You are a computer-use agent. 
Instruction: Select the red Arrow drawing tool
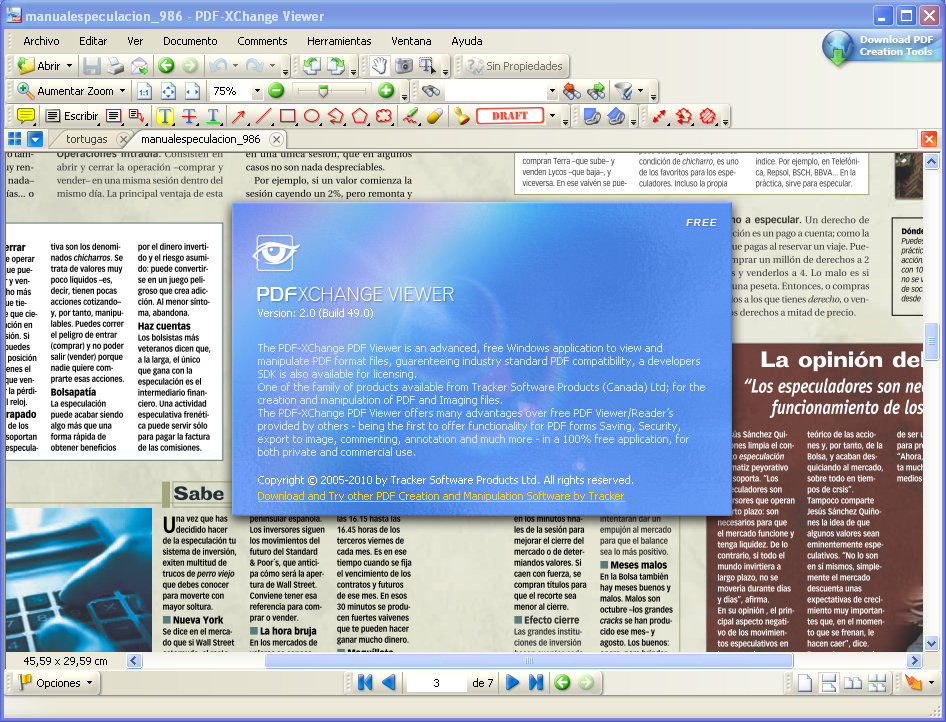[x=239, y=116]
